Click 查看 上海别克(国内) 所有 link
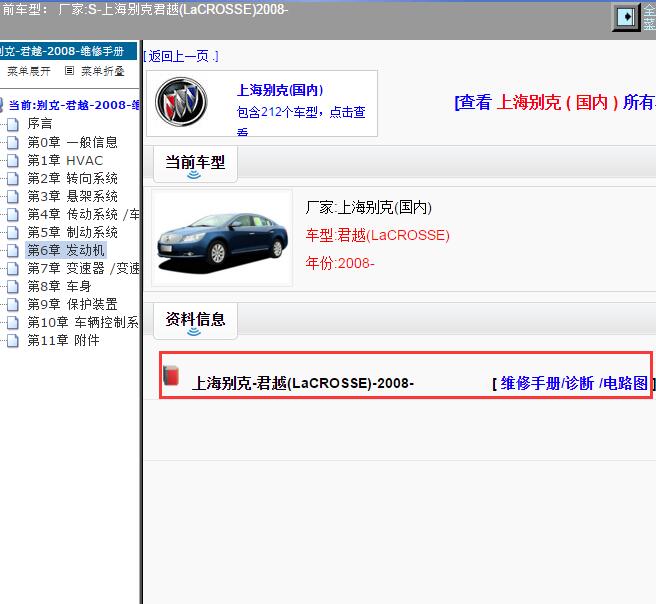This screenshot has width=656, height=604. [x=555, y=102]
